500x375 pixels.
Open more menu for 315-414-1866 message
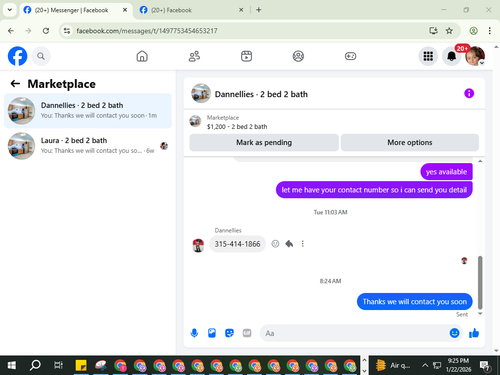[x=303, y=244]
